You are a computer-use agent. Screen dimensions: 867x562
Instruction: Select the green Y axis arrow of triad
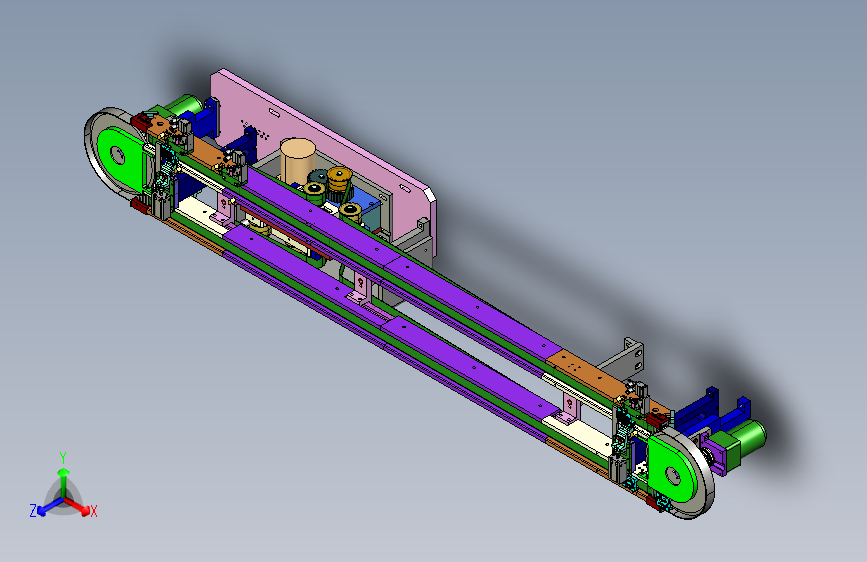(64, 483)
